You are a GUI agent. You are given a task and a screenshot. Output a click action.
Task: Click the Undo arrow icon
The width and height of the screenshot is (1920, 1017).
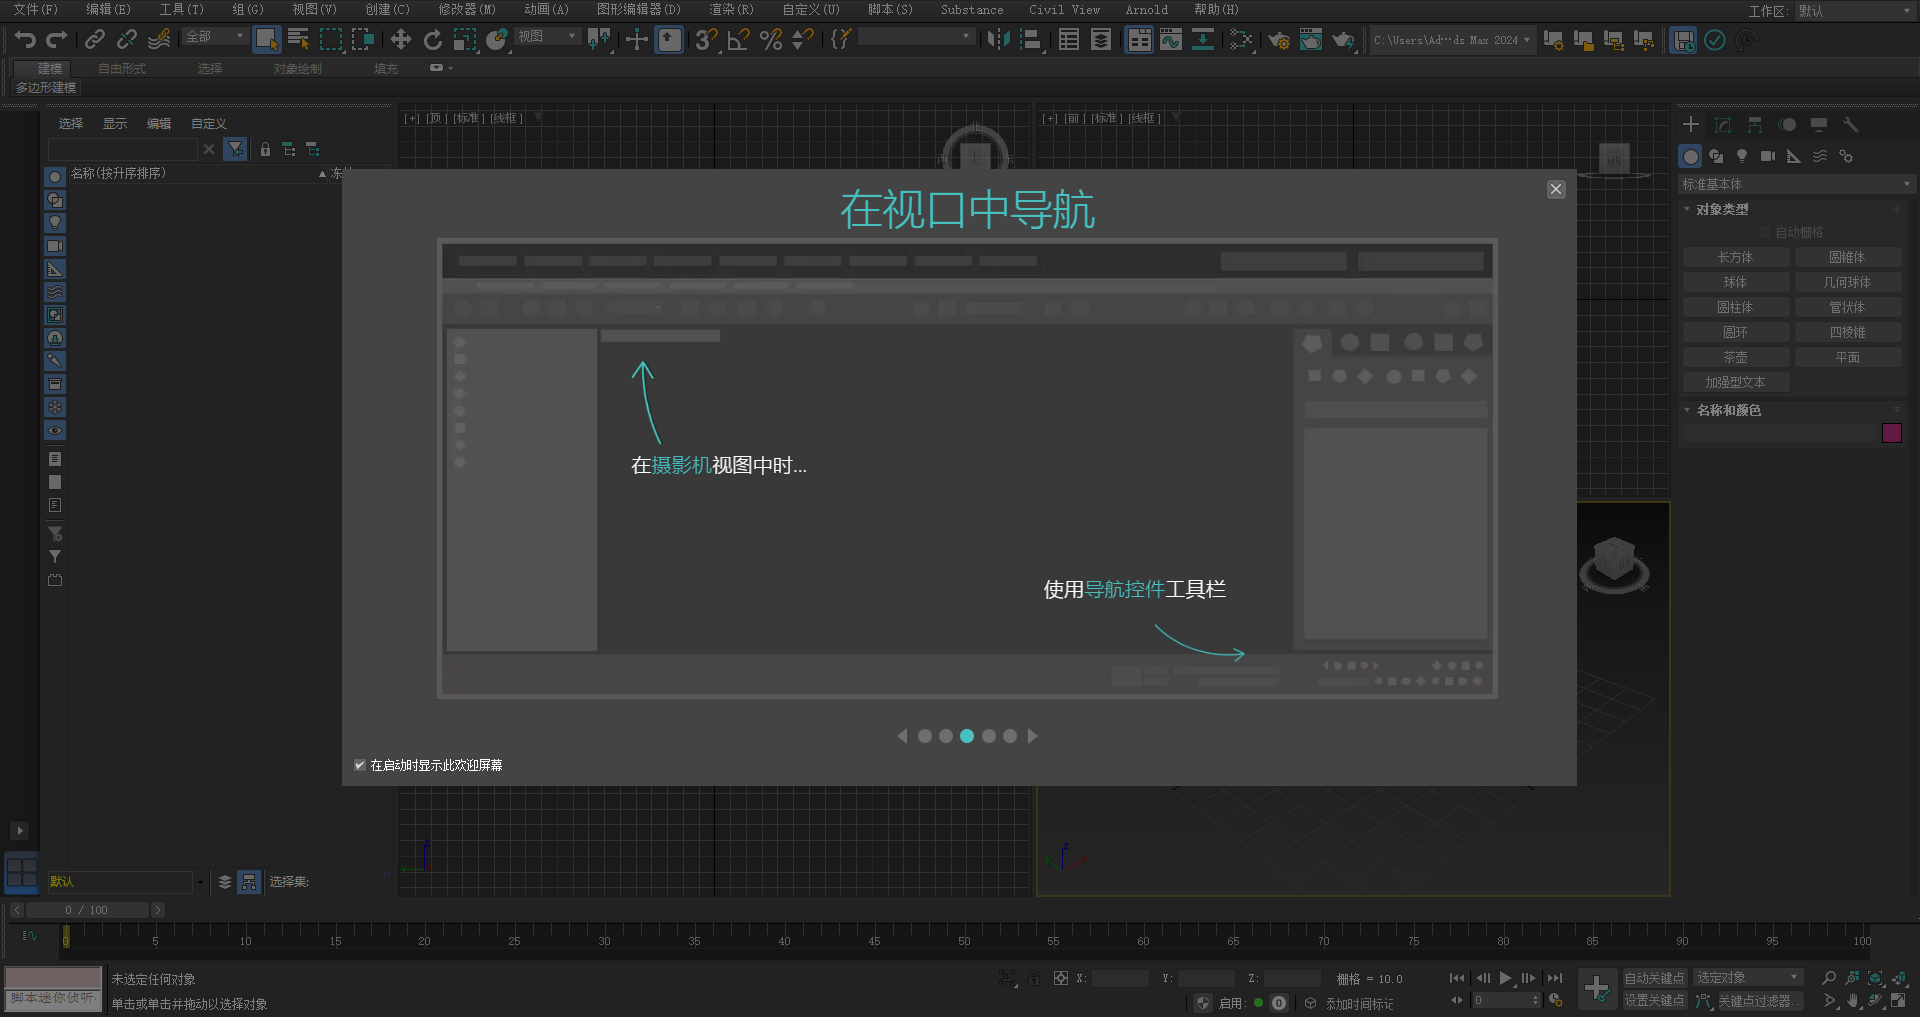(25, 40)
